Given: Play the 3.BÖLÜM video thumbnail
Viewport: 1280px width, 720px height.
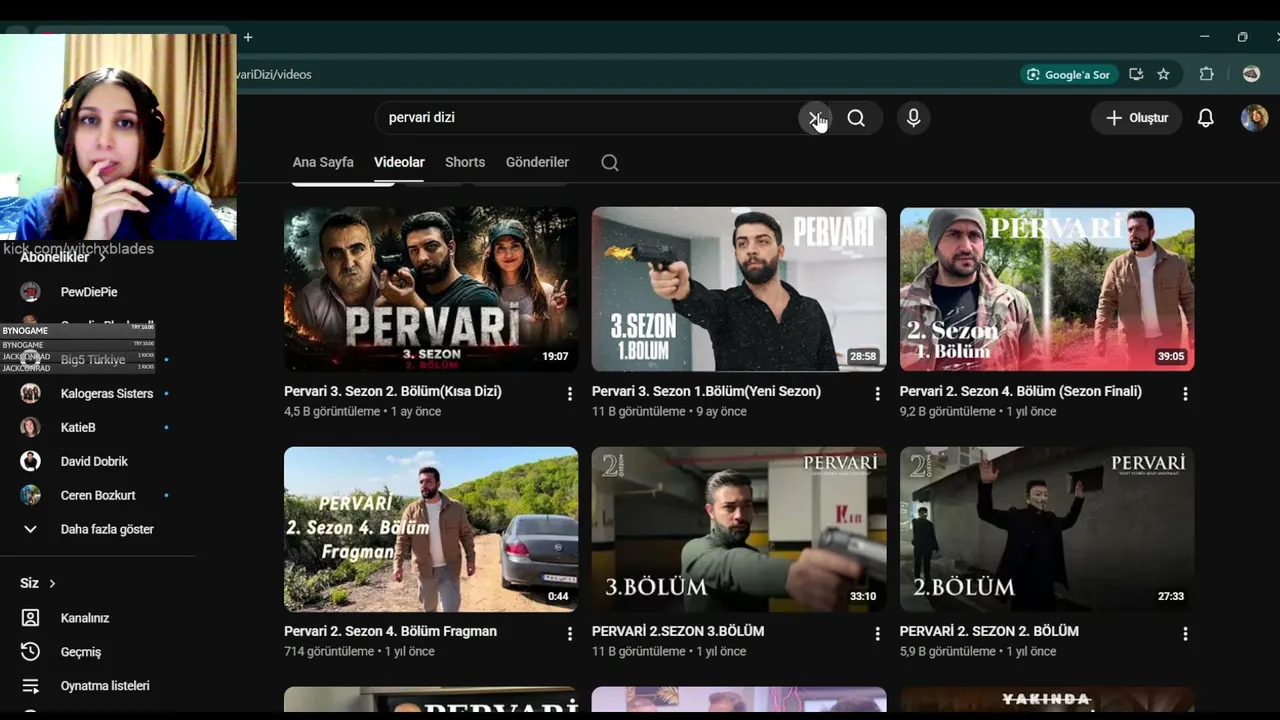Looking at the screenshot, I should pos(739,529).
